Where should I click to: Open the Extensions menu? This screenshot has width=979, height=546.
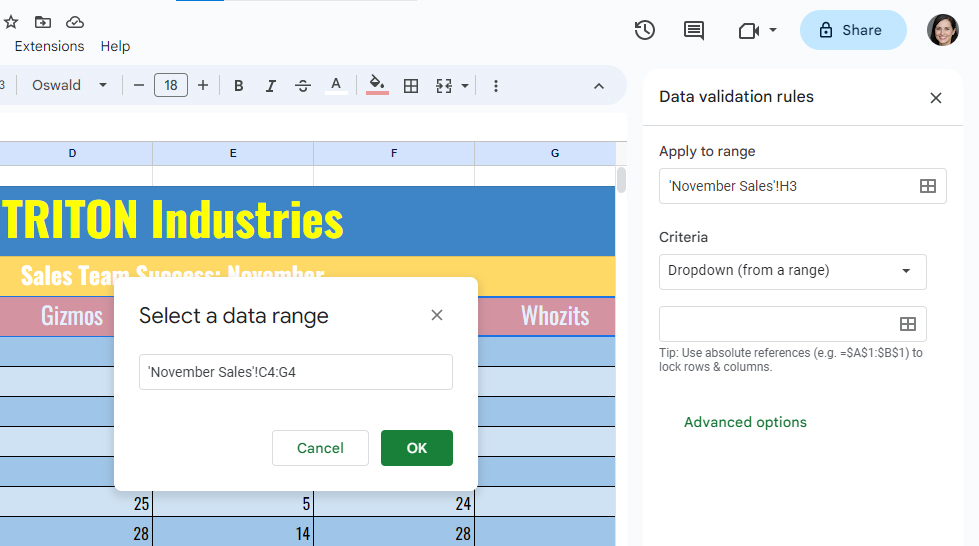click(49, 46)
